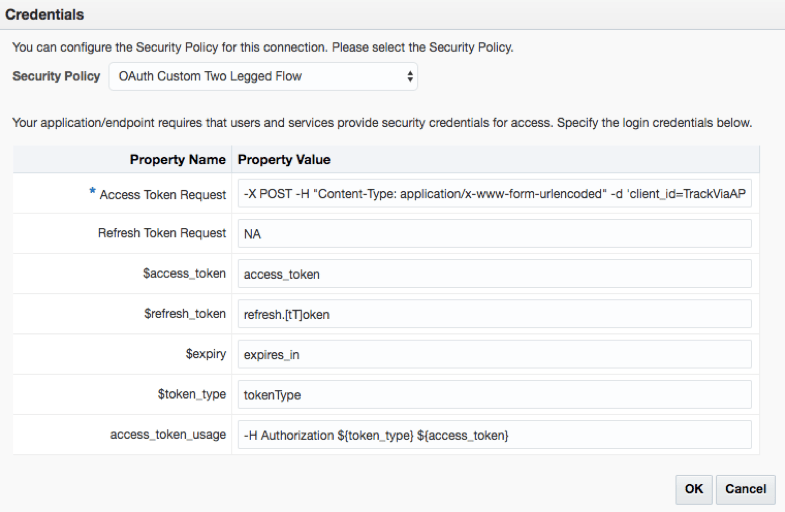Select the Refresh Token Request row label
Viewport: 785px width, 512px height.
tap(162, 234)
